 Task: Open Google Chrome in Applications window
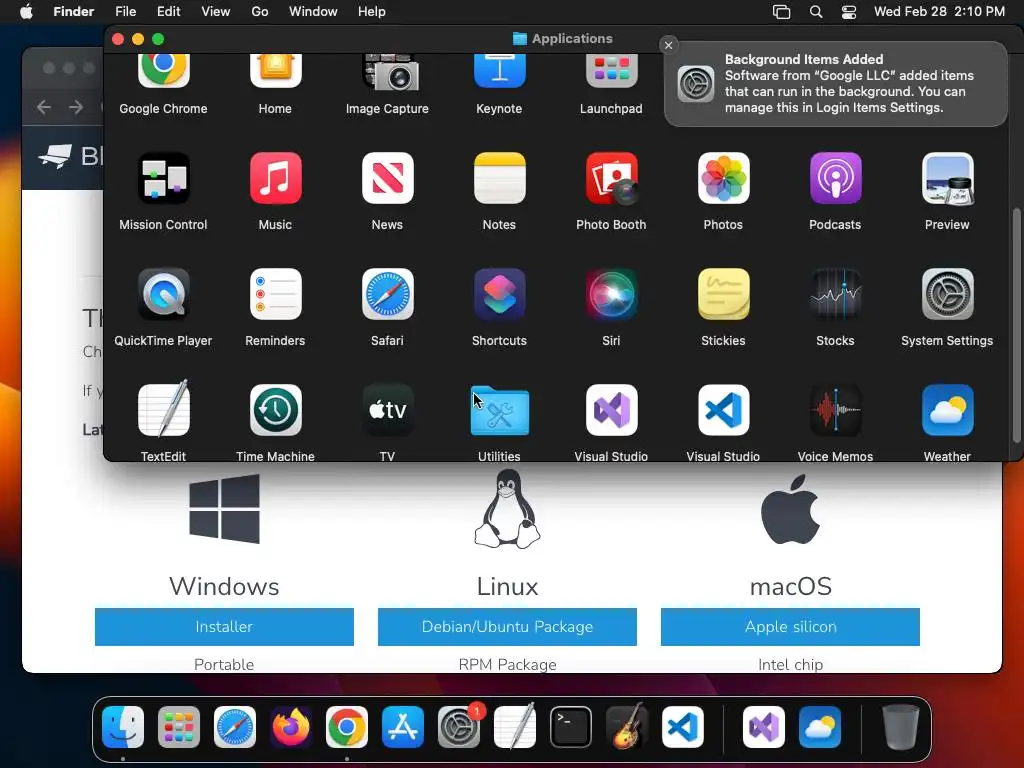163,71
